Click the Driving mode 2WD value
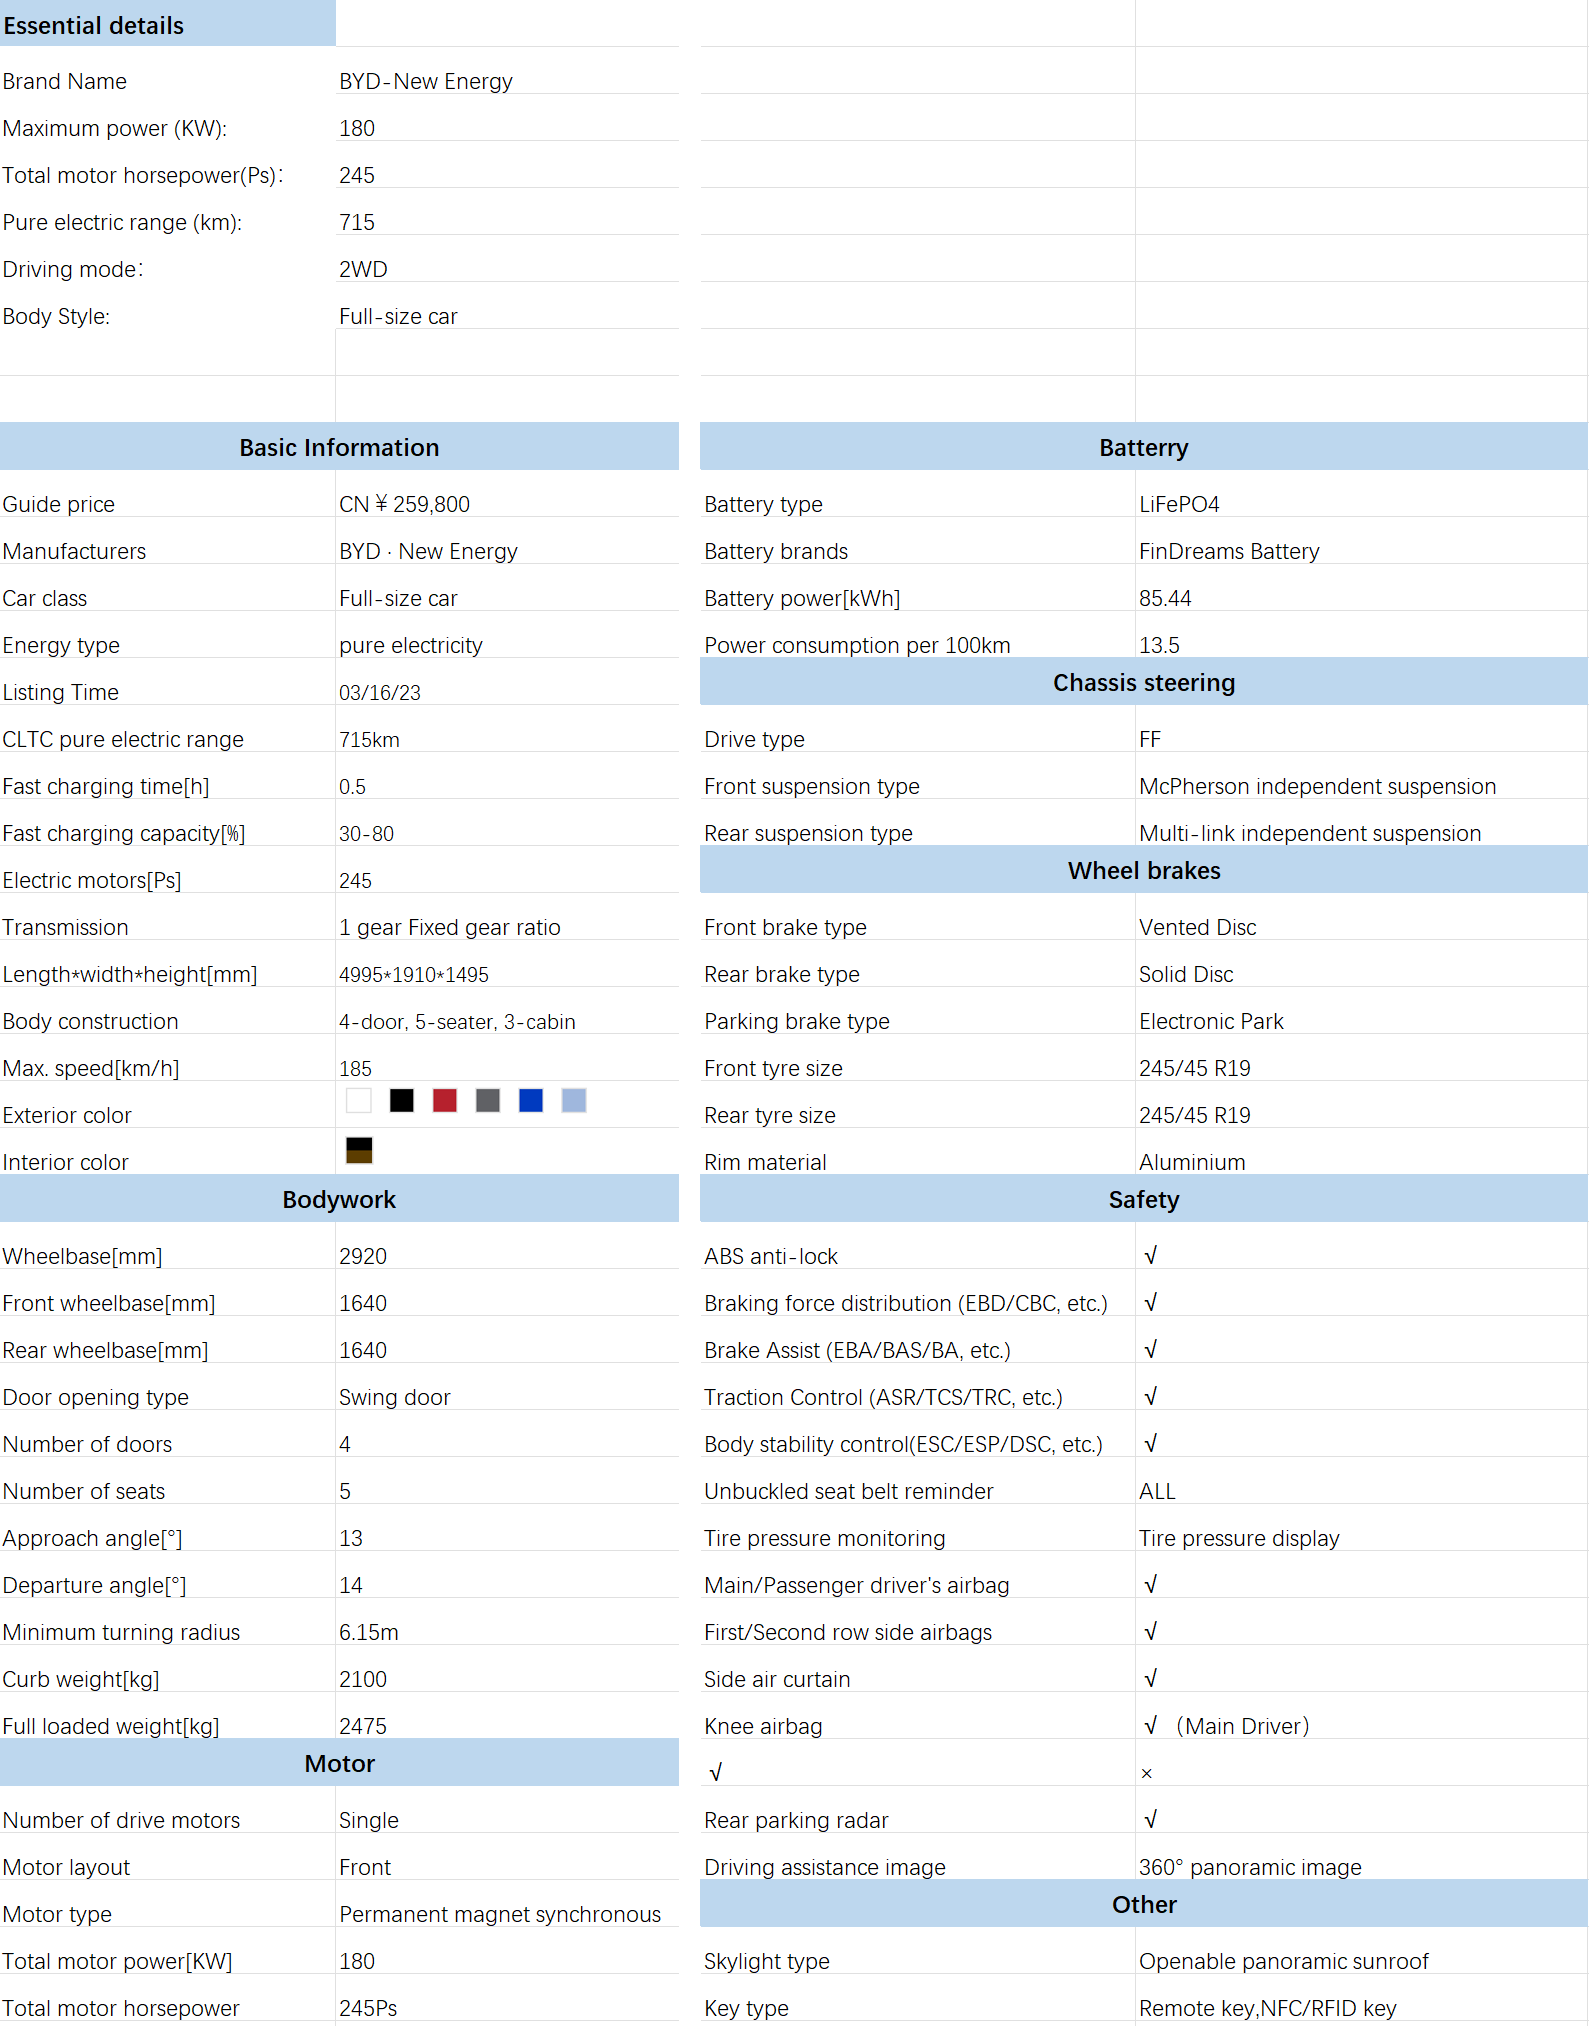Image resolution: width=1589 pixels, height=2026 pixels. [x=363, y=269]
